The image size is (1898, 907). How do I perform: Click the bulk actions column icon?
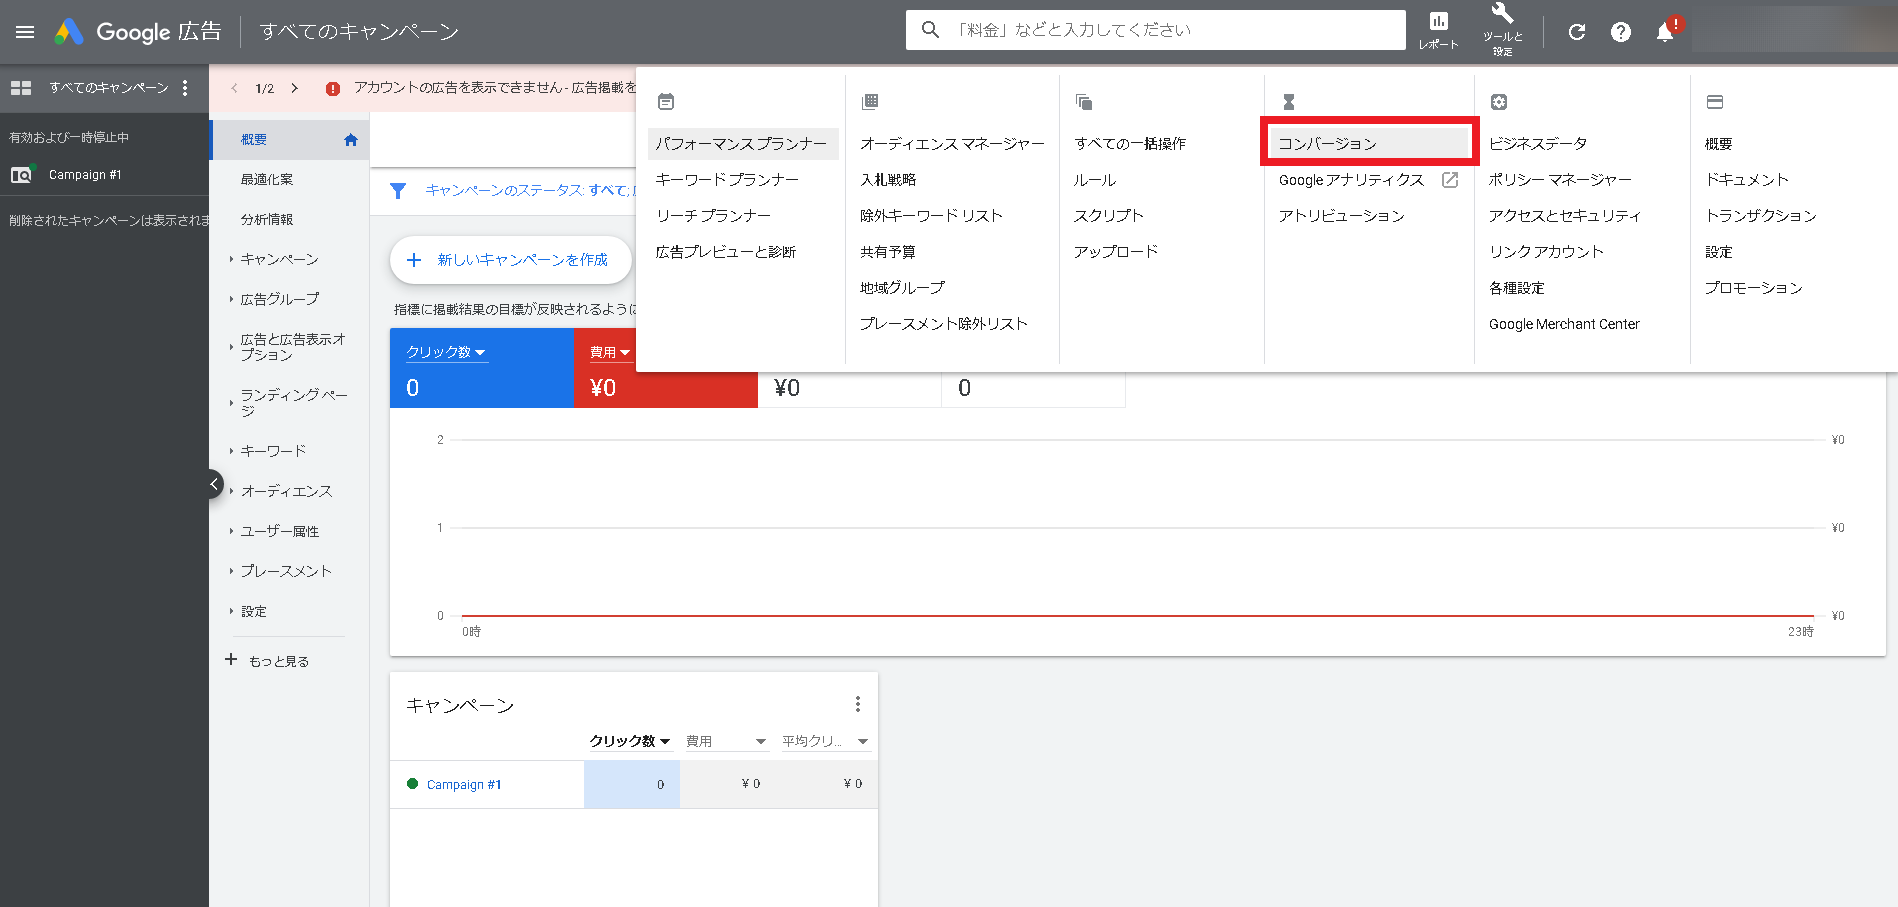(x=1084, y=102)
